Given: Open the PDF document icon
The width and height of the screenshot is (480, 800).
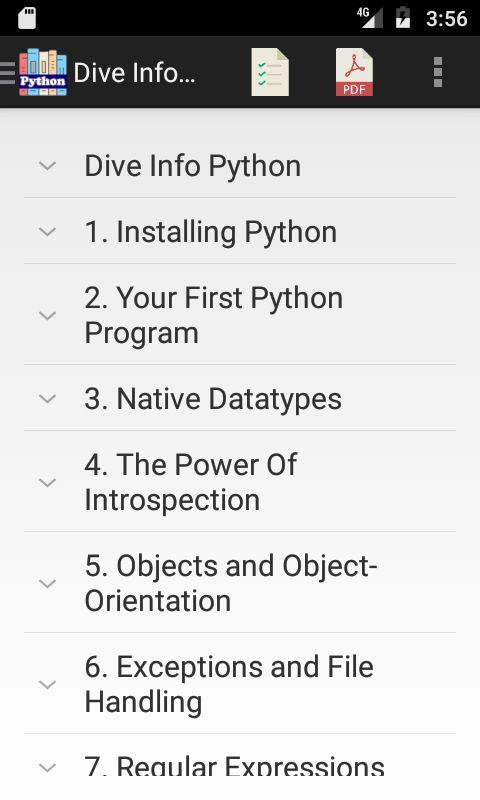Looking at the screenshot, I should tap(354, 72).
